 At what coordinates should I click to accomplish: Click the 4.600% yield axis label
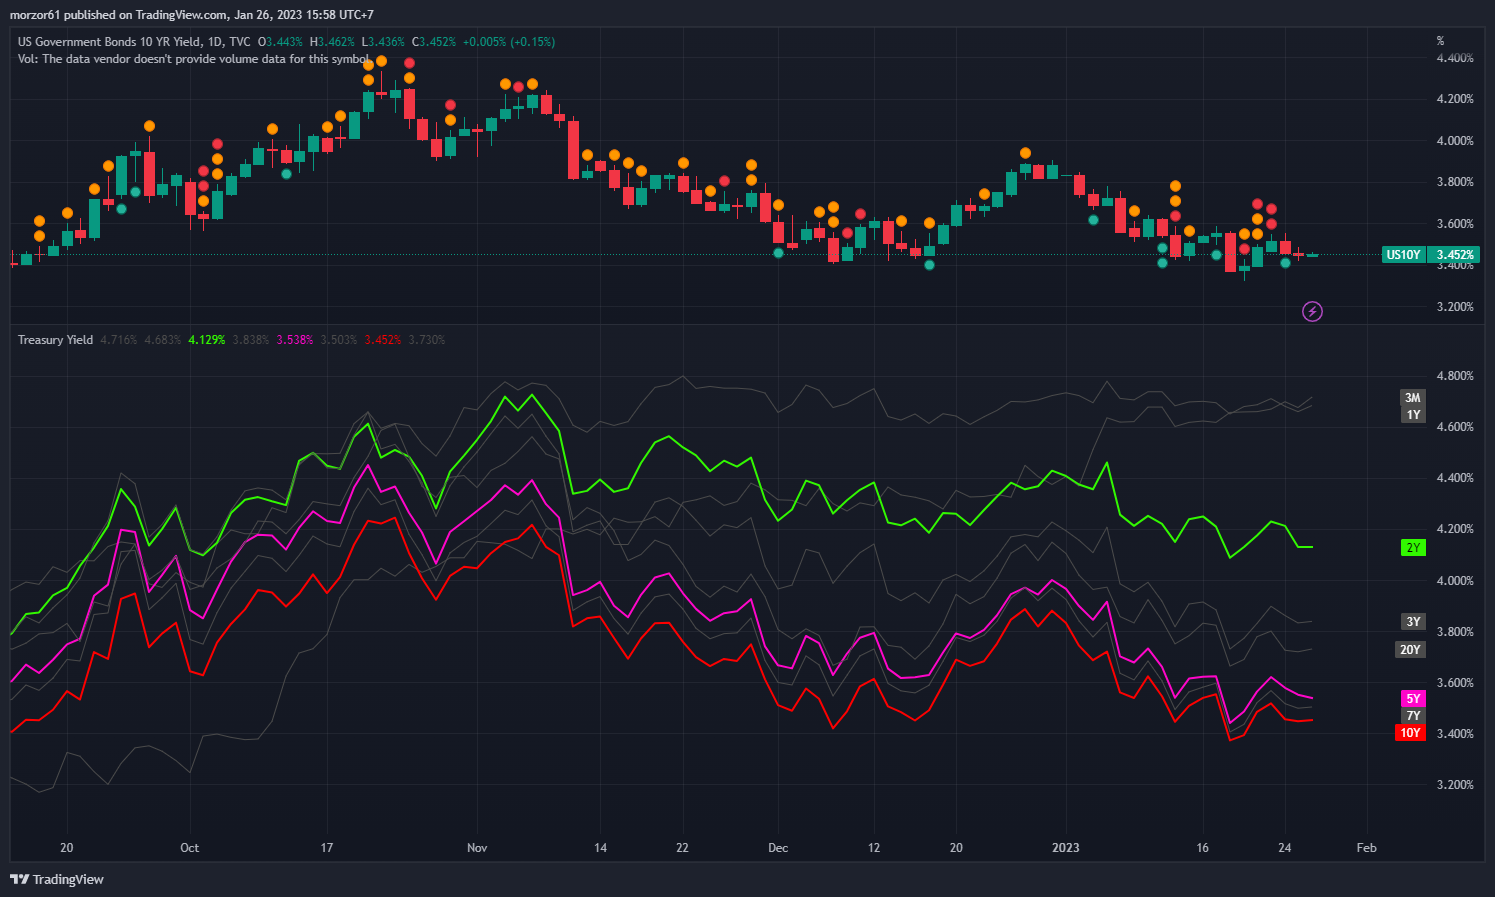point(1455,427)
